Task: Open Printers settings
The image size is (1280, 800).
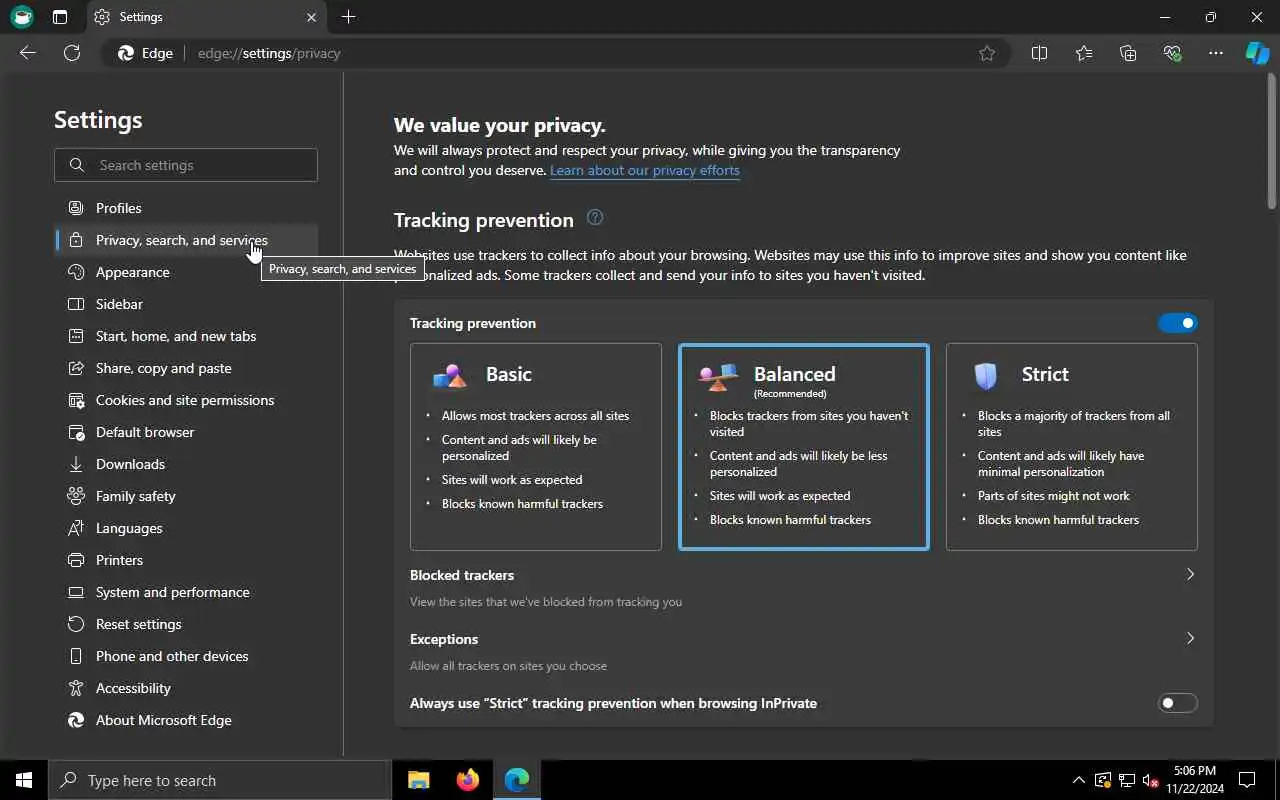Action: click(186, 560)
